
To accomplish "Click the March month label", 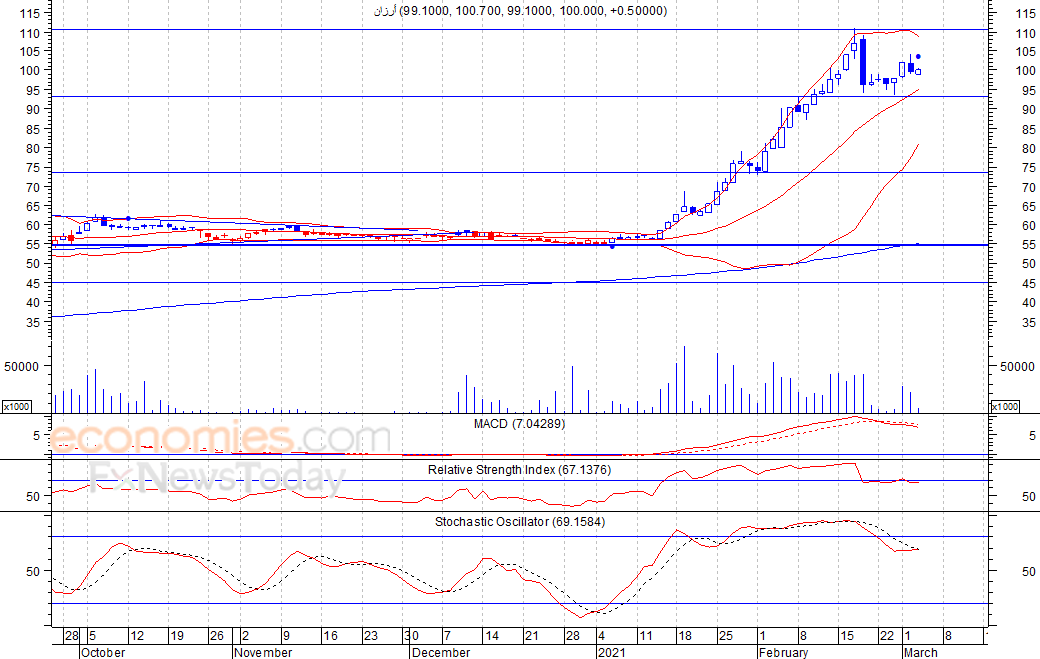I will 920,652.
